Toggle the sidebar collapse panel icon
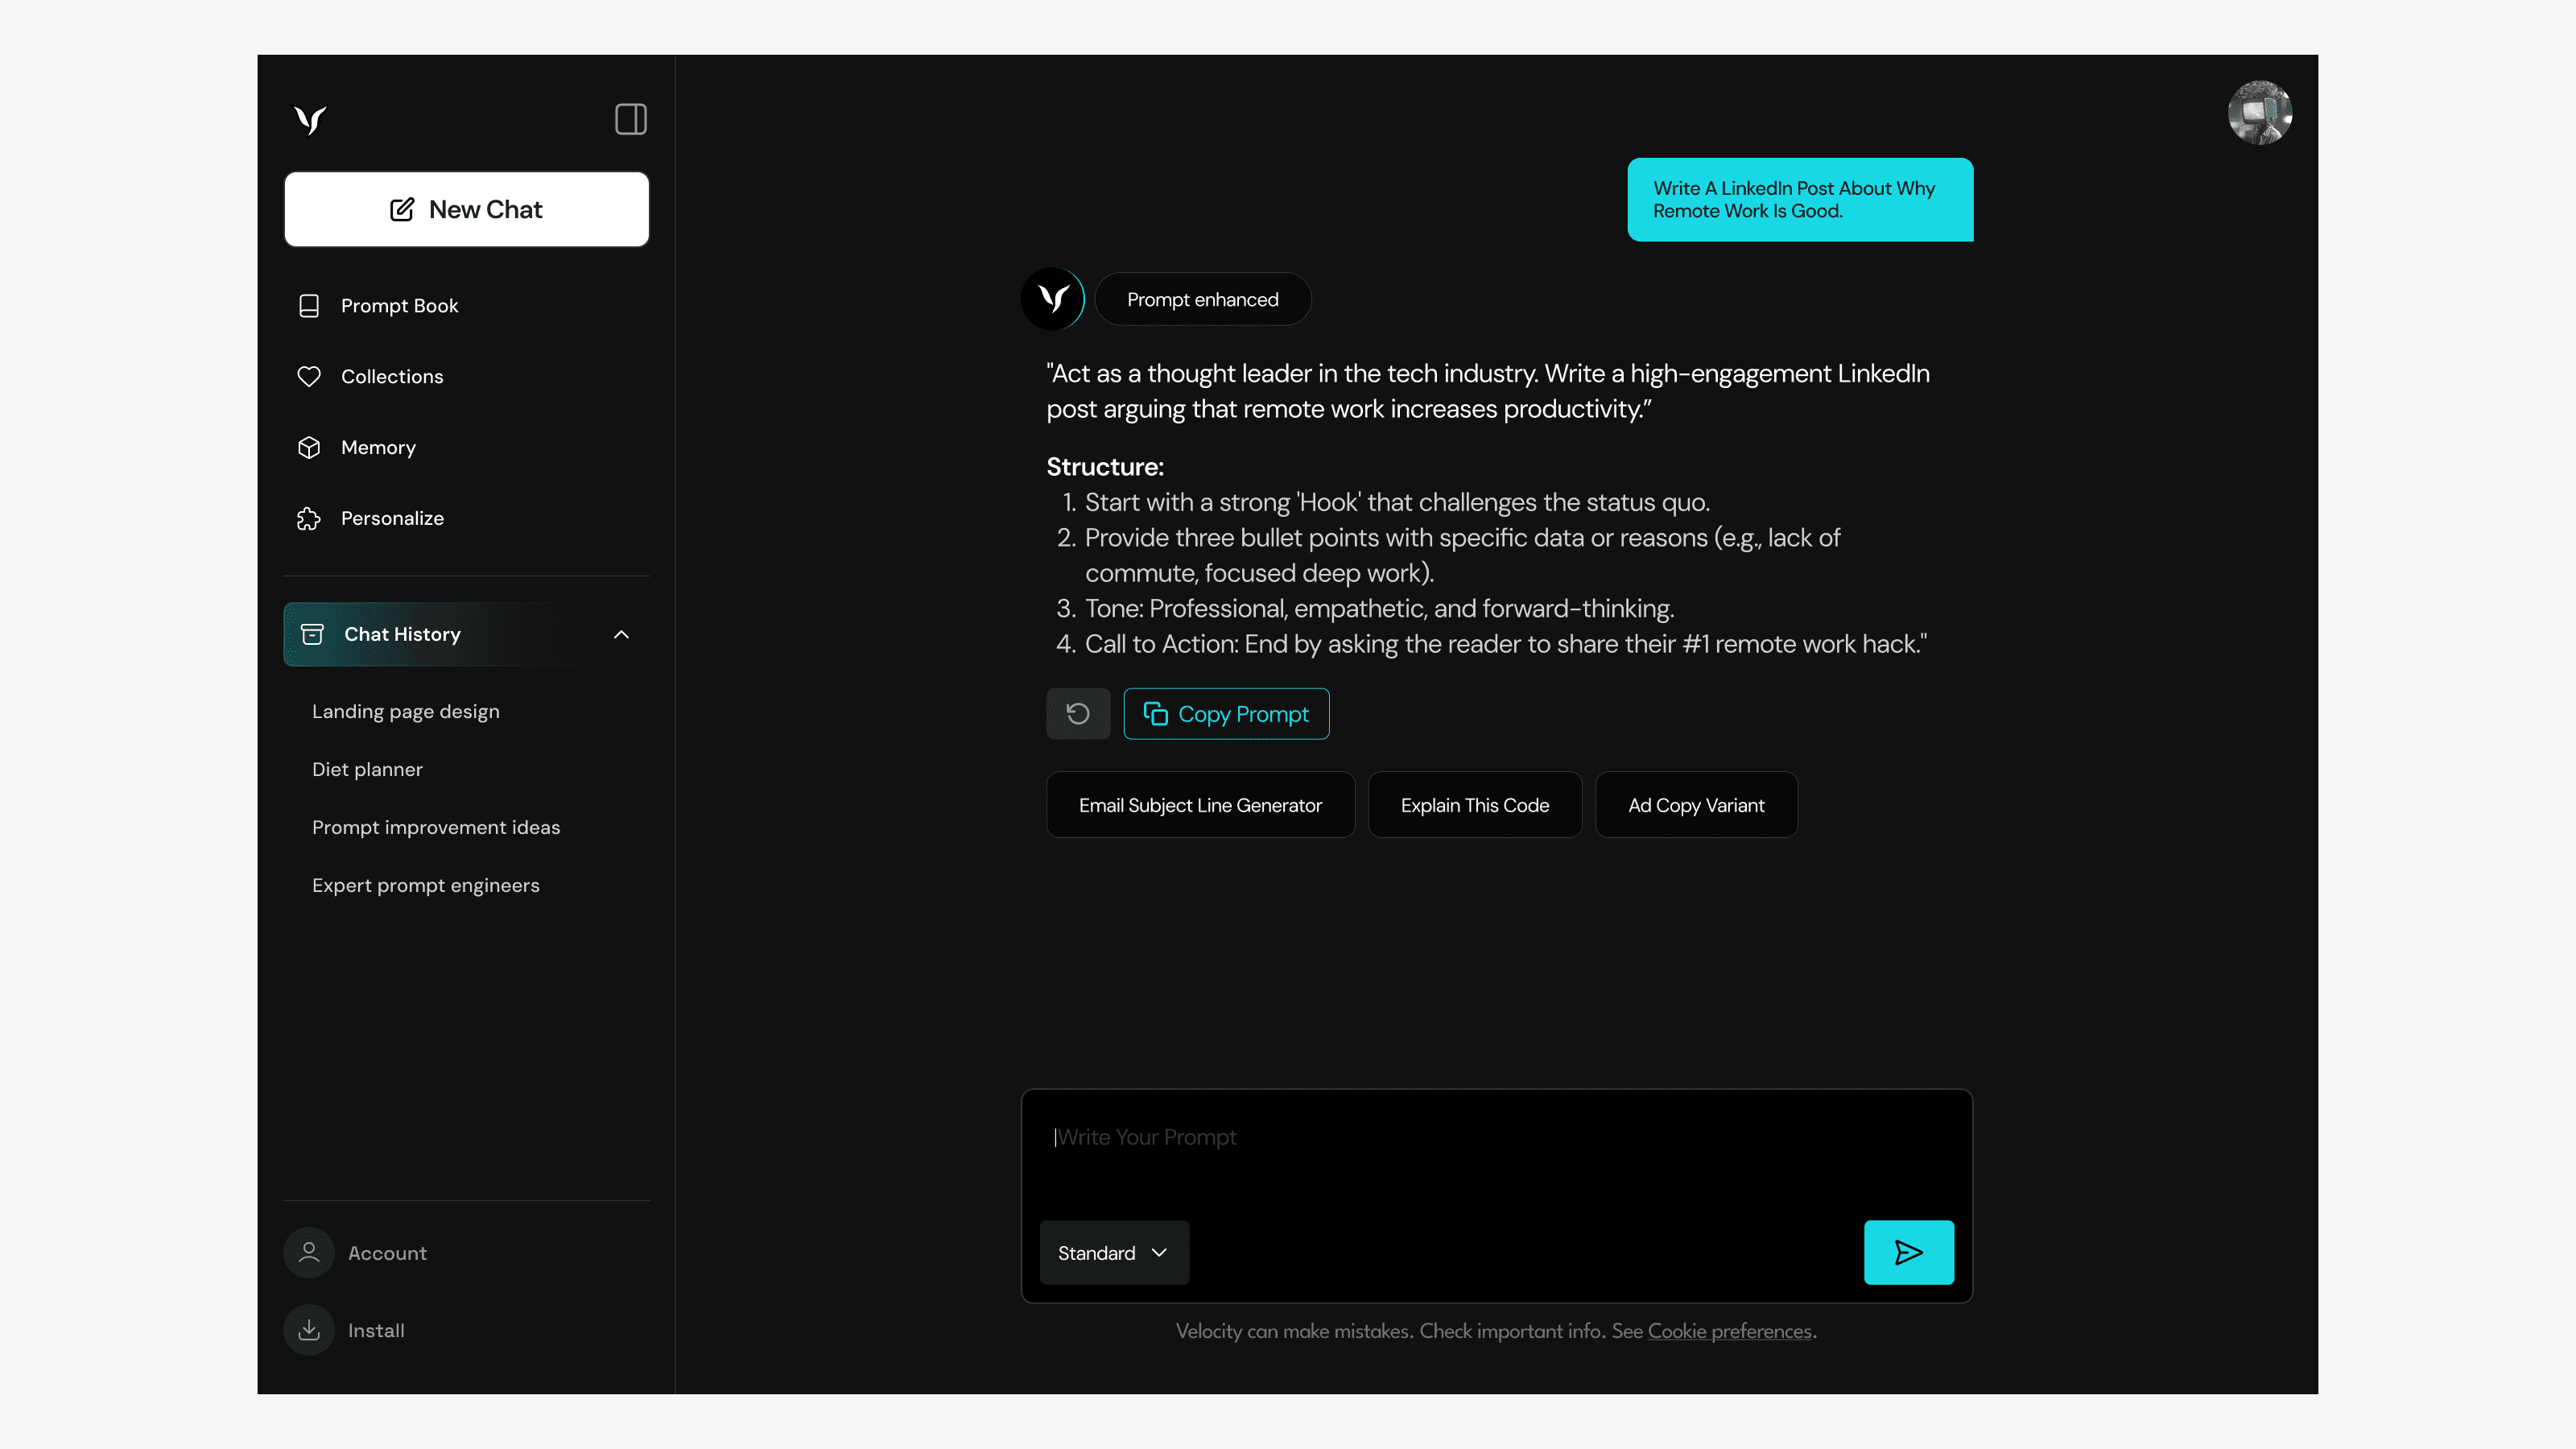The height and width of the screenshot is (1449, 2576). tap(630, 119)
